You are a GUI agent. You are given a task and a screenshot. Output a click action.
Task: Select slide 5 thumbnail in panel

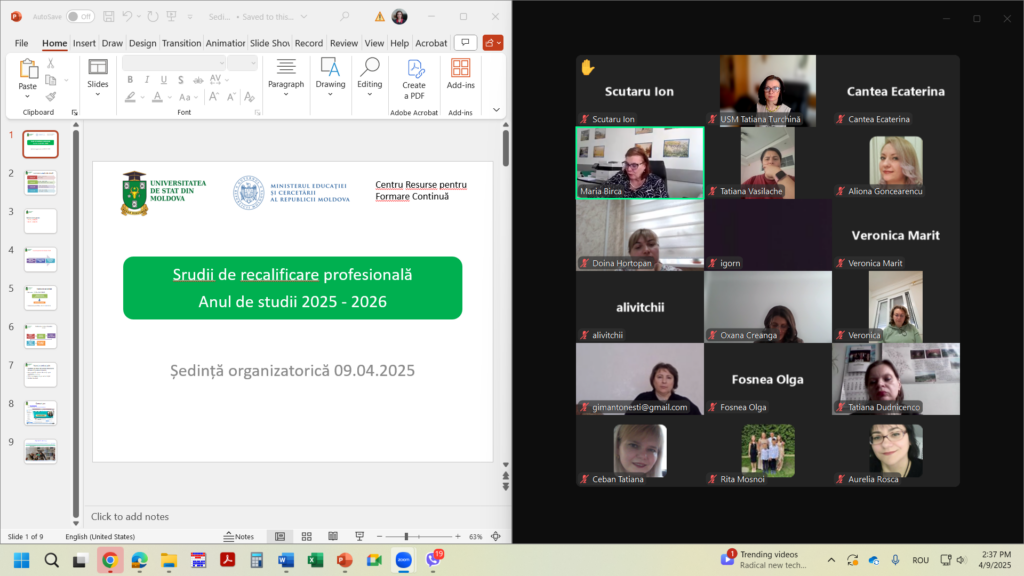click(x=41, y=297)
